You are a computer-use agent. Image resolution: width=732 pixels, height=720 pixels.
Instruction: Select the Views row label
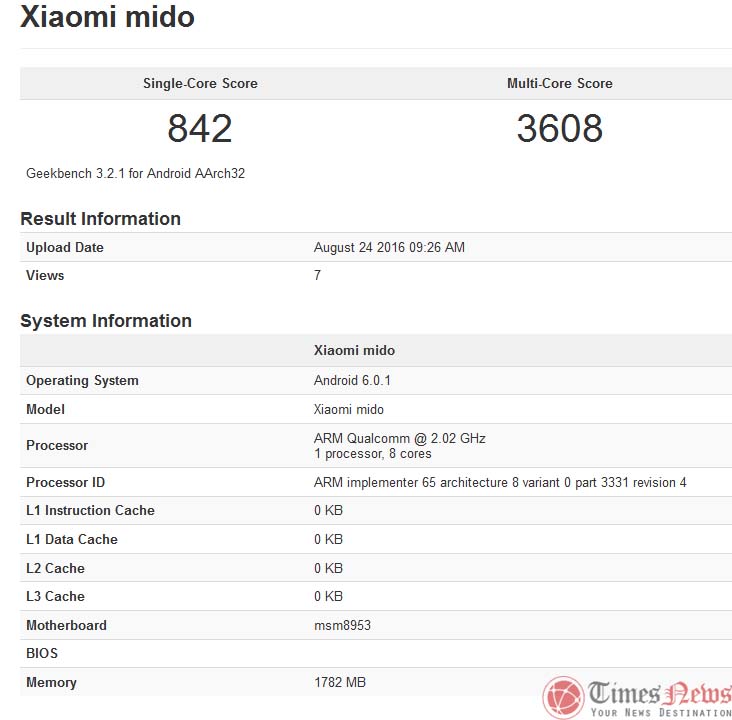45,275
